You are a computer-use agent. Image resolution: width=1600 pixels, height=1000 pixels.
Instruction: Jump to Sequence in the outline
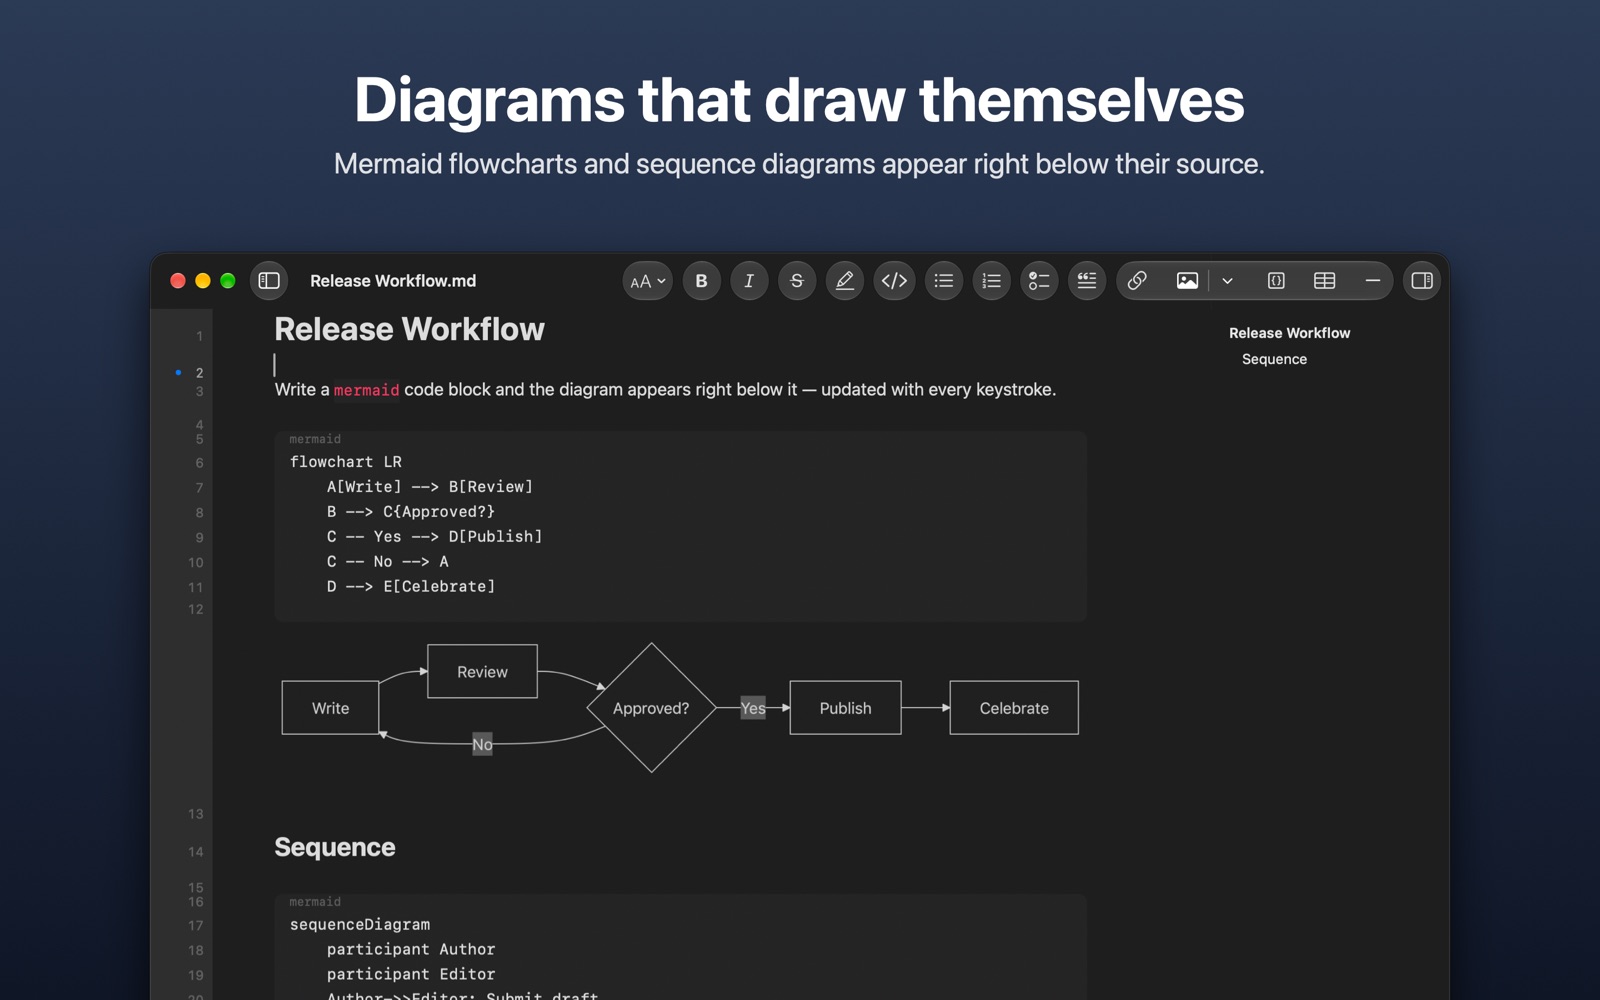click(1274, 359)
